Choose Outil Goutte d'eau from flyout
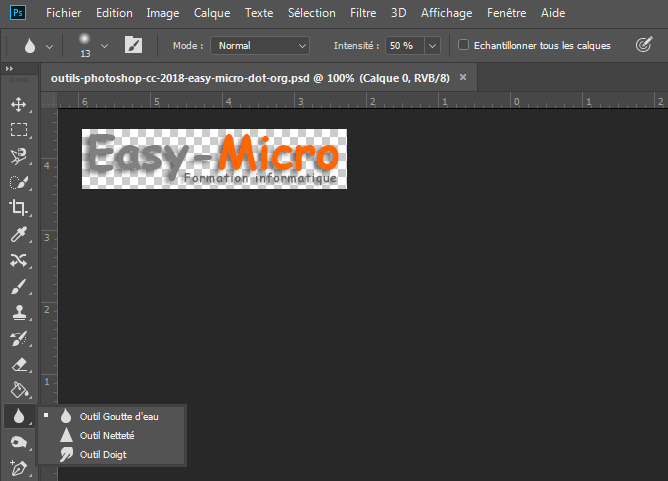Screen dimensions: 668x481 (x=112, y=416)
